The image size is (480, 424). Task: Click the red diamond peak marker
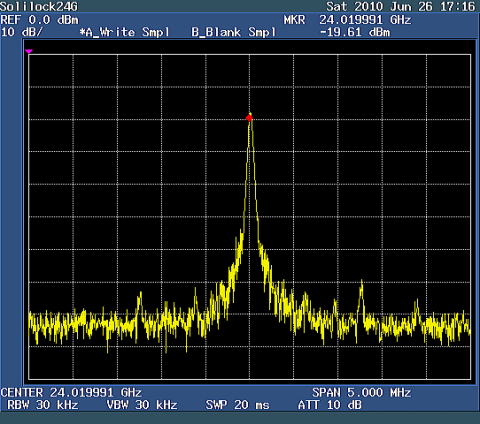coord(249,118)
